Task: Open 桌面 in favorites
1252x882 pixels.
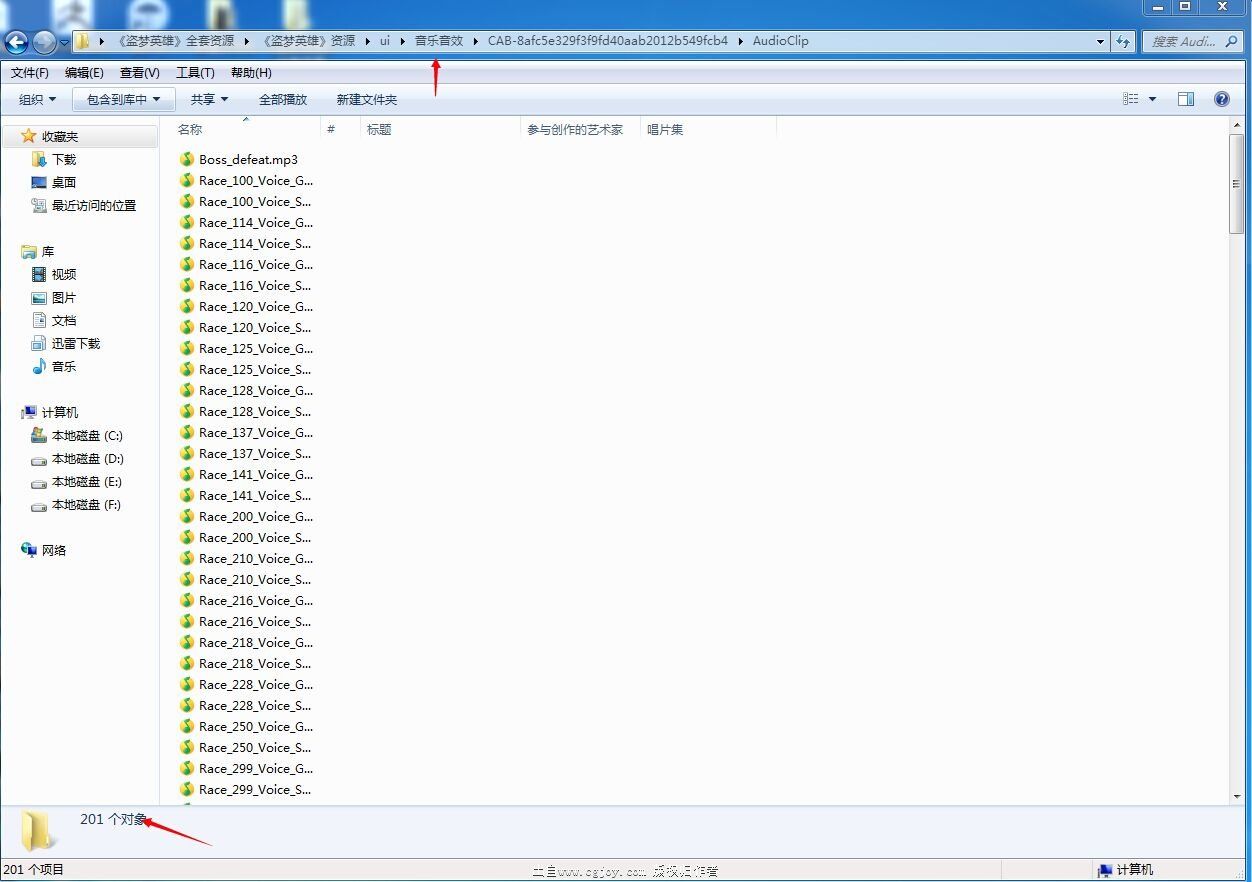Action: (x=64, y=182)
